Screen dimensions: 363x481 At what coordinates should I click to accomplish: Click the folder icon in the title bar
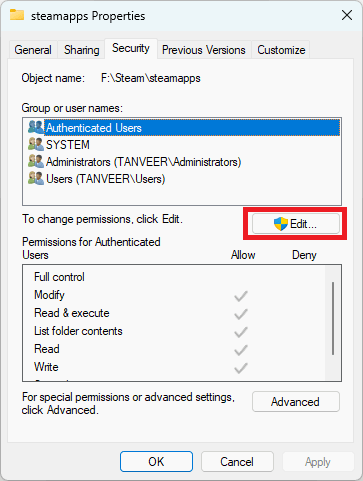(17, 15)
